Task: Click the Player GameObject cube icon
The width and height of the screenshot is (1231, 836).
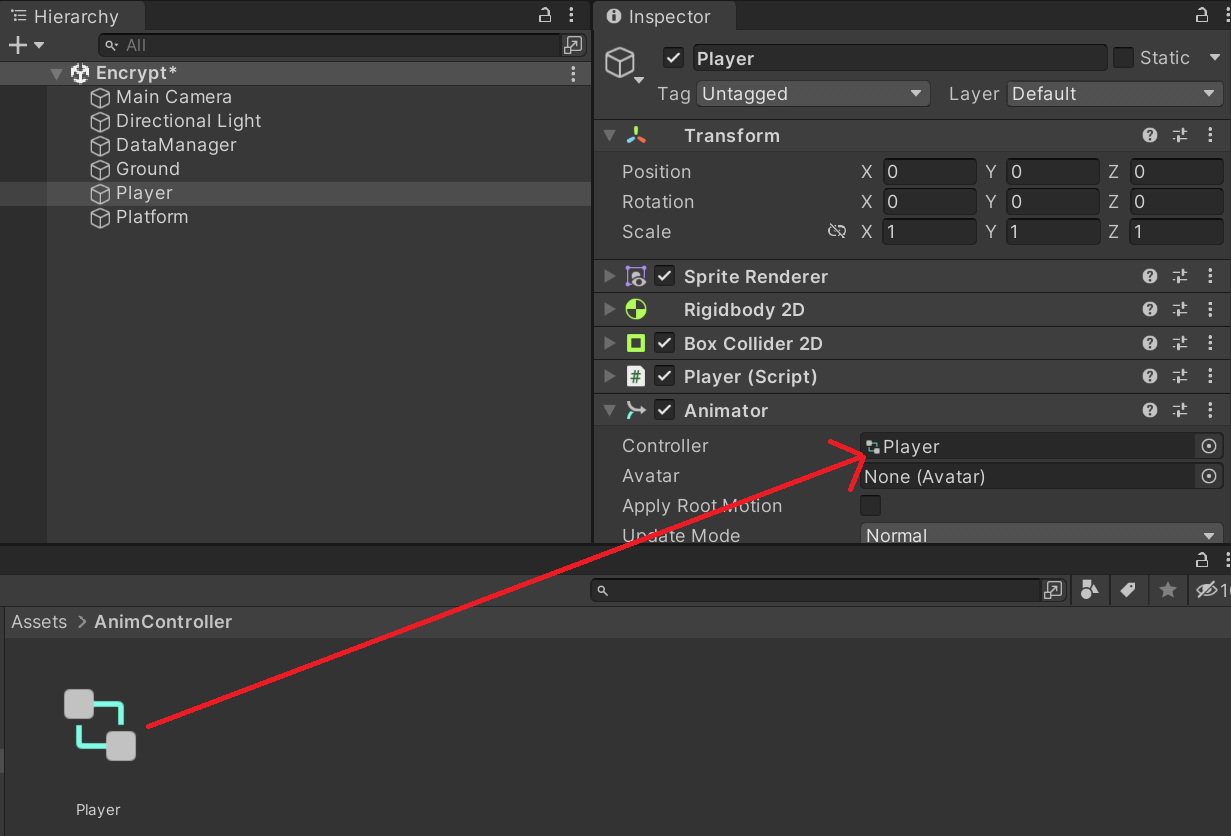Action: (x=621, y=62)
